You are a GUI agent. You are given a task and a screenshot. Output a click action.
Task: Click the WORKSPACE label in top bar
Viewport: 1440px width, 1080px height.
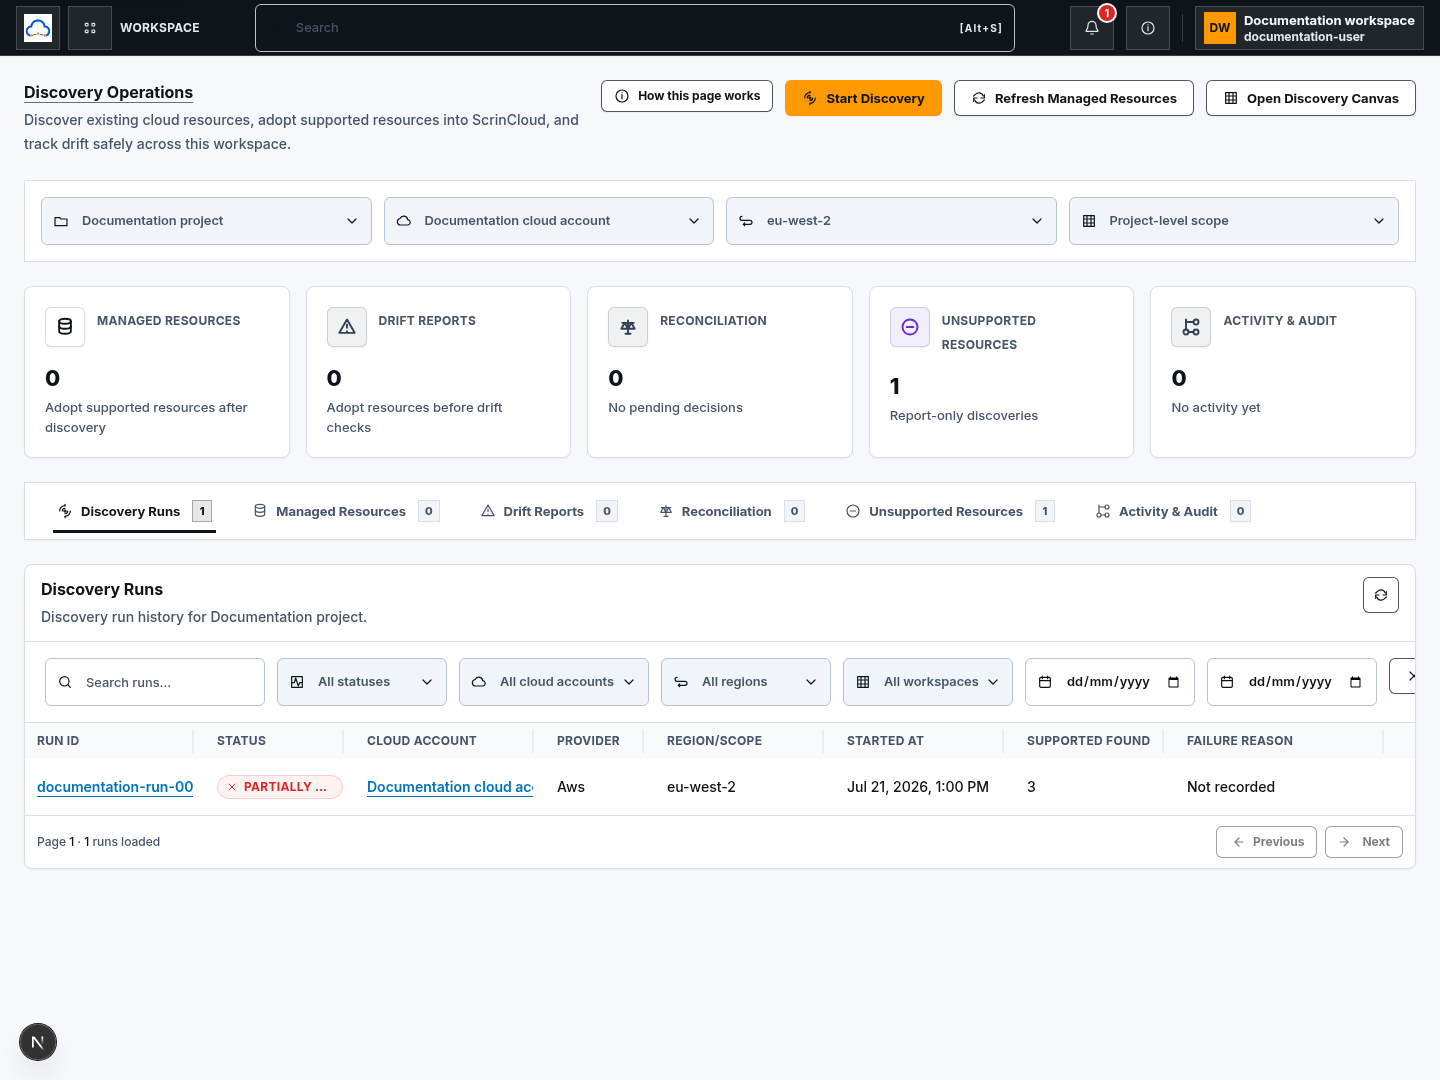[x=160, y=28]
